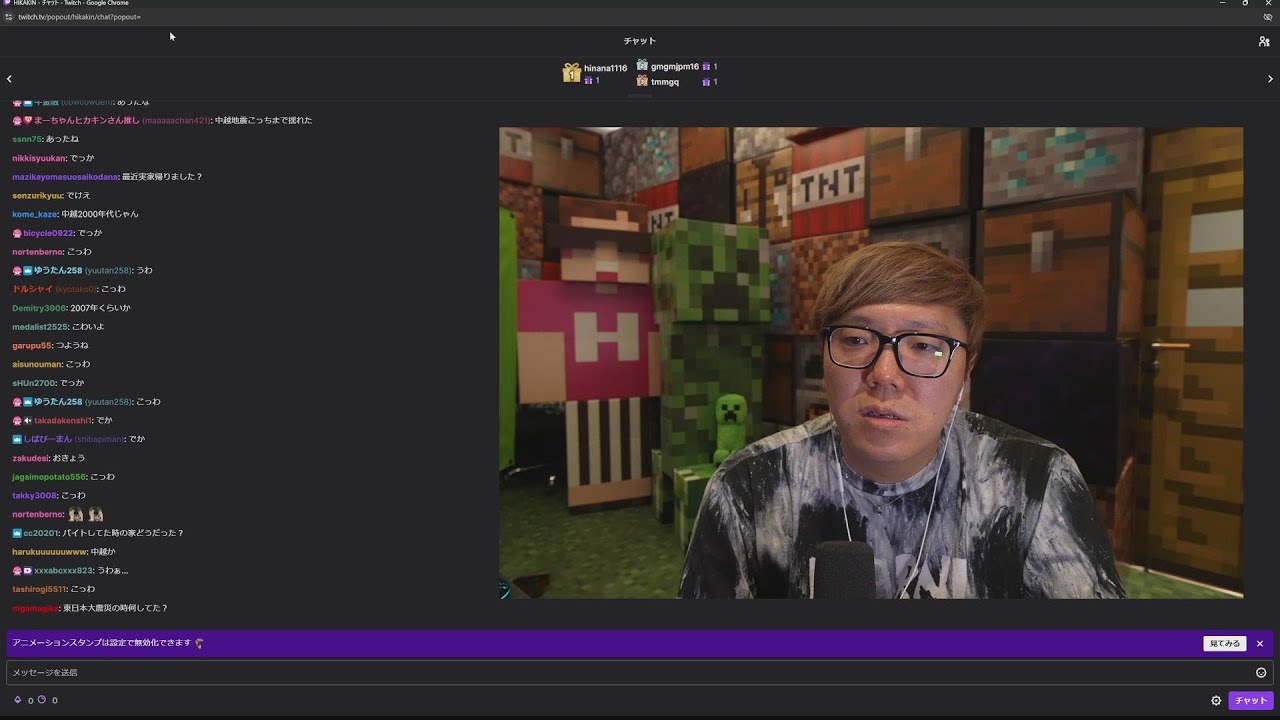
Task: Click the チャット header title
Action: tap(640, 41)
